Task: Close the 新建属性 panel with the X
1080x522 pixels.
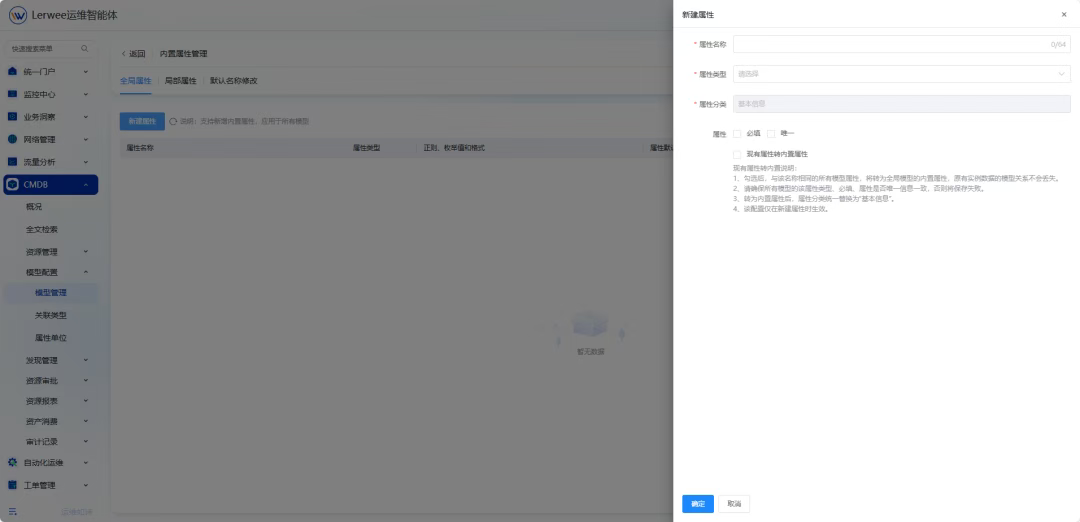Action: (x=1063, y=15)
